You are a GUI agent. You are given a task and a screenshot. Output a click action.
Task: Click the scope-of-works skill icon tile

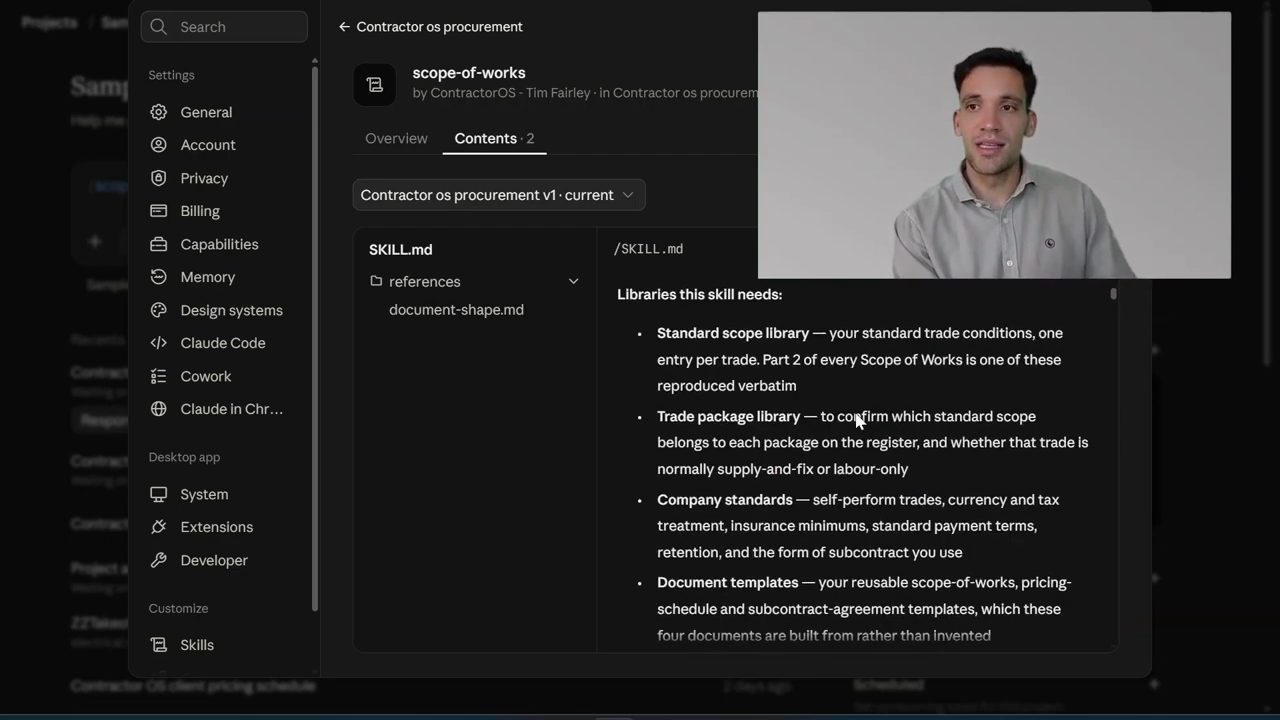pos(375,85)
